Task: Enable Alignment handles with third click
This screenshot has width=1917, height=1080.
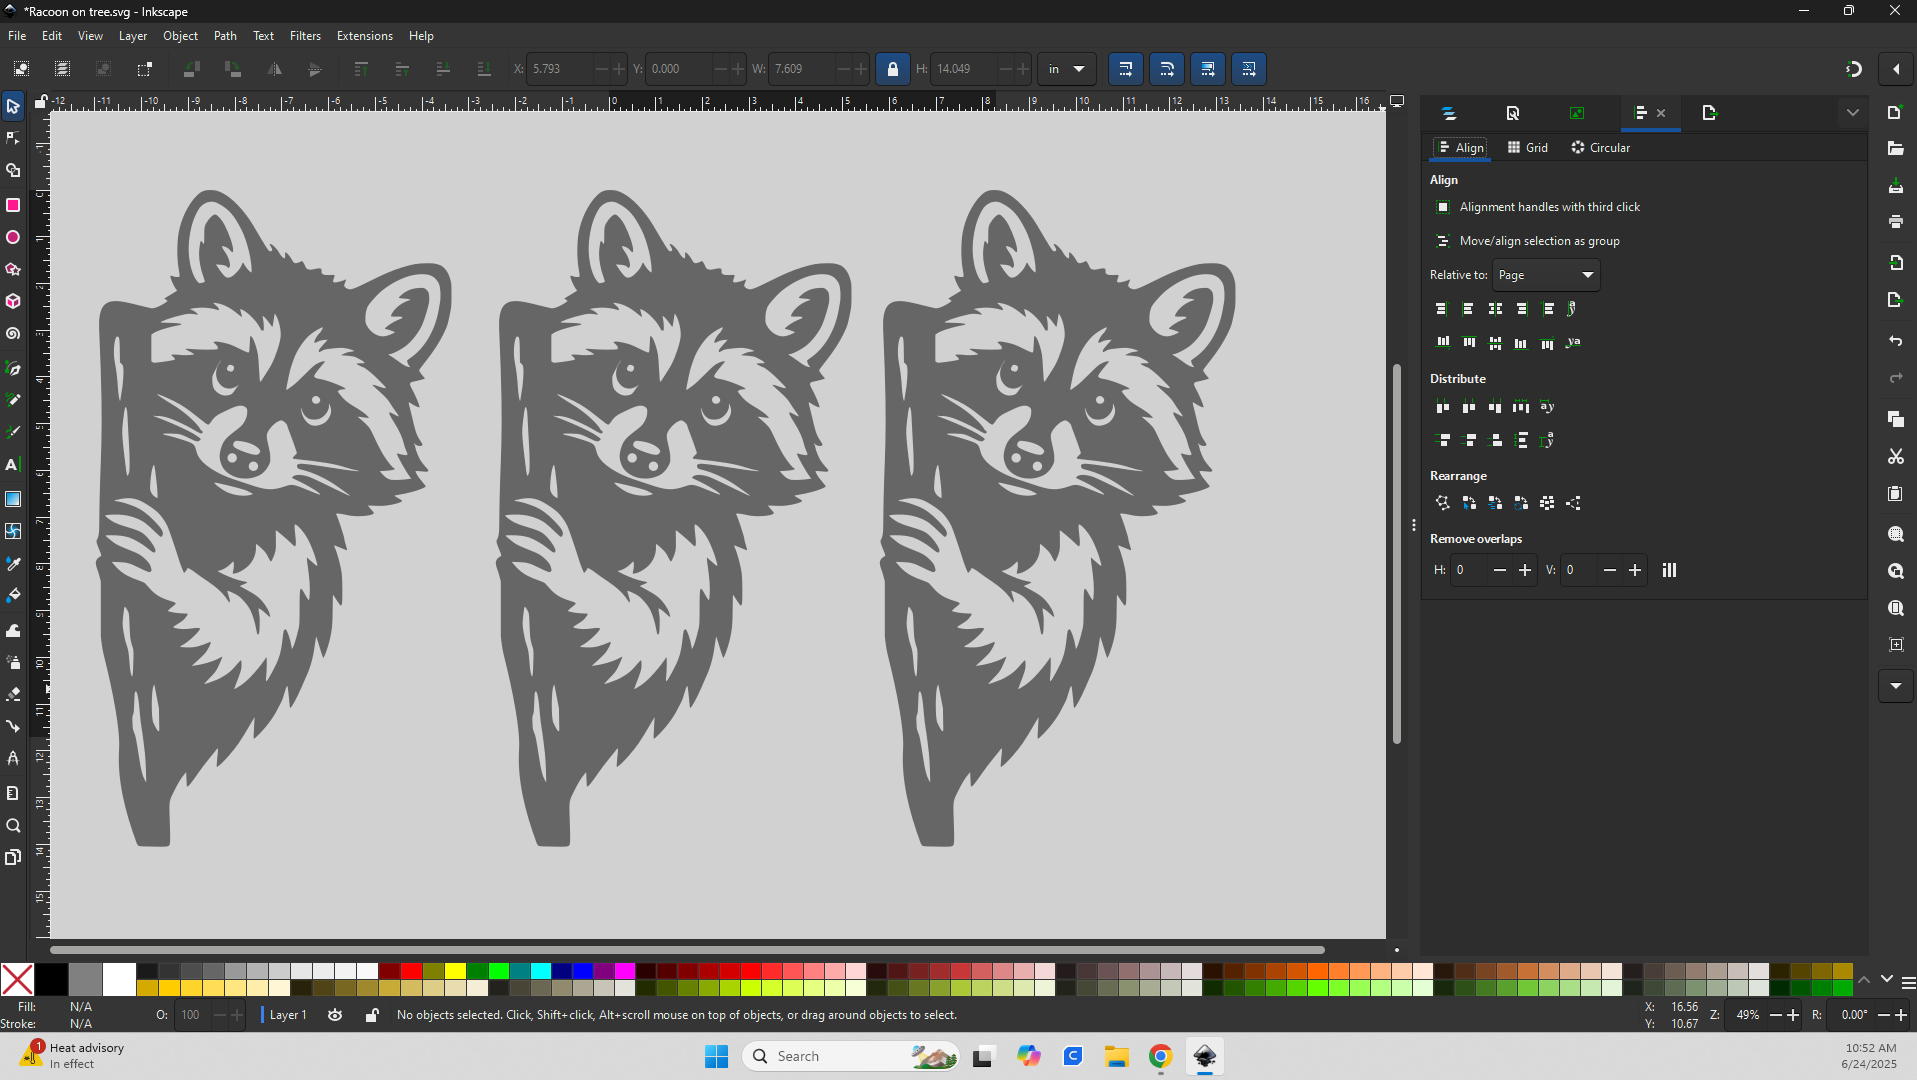Action: (x=1443, y=207)
